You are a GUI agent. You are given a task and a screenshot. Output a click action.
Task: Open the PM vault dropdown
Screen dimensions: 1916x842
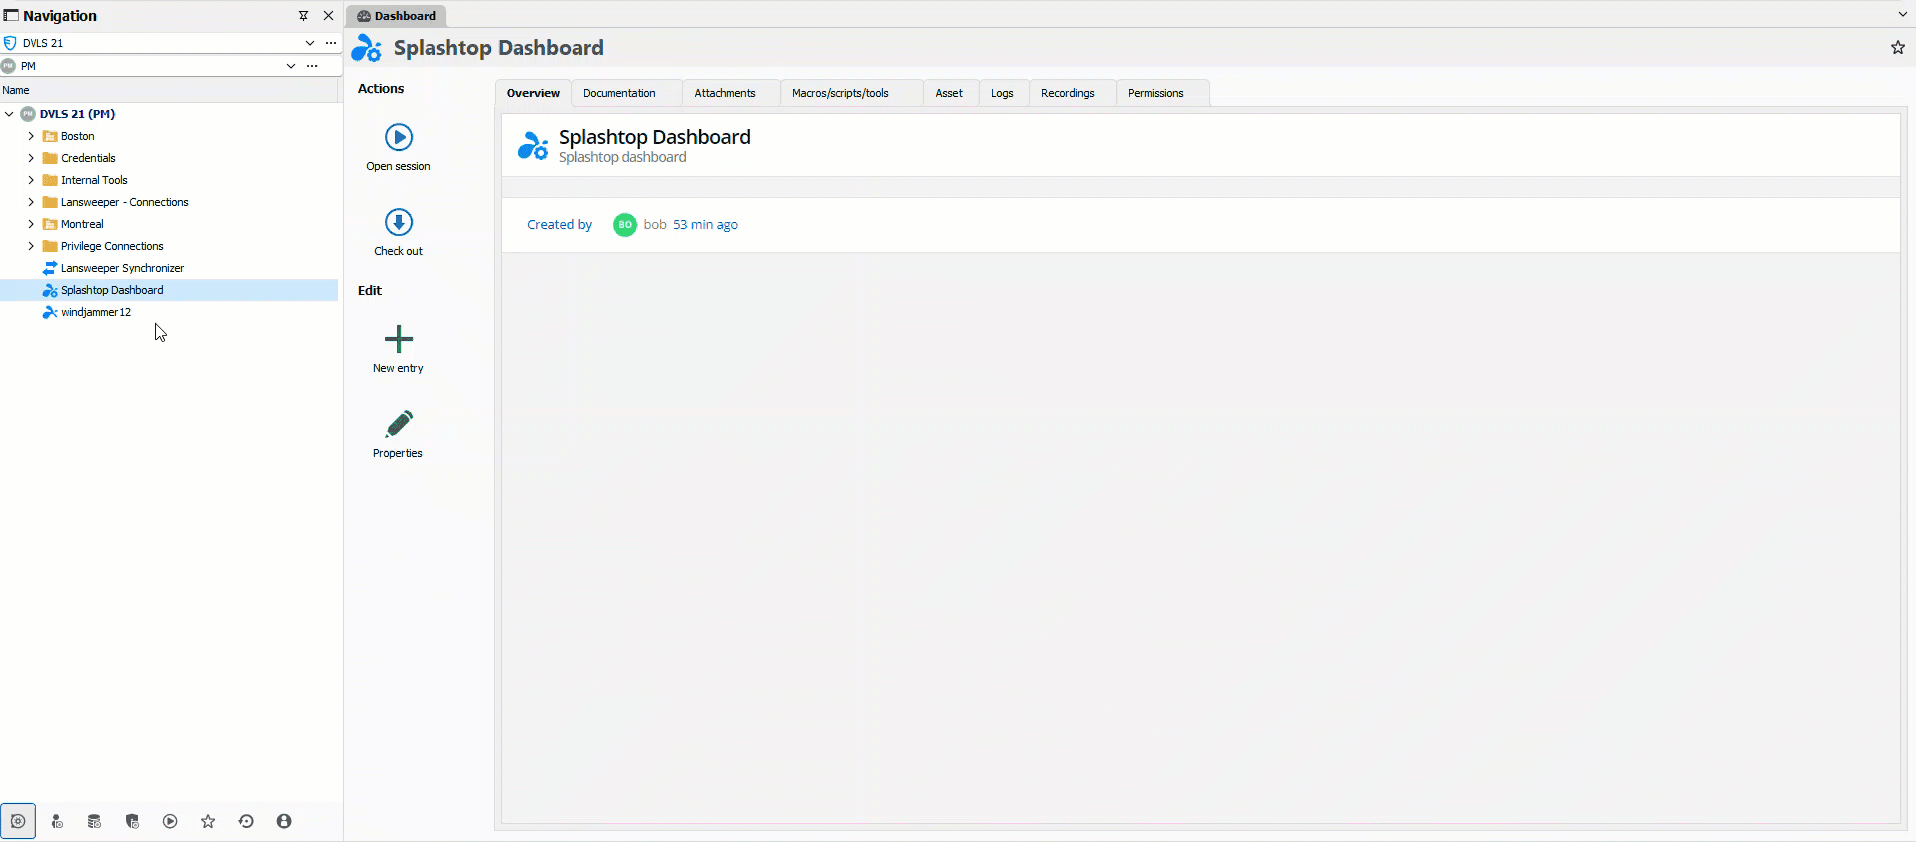(x=290, y=66)
